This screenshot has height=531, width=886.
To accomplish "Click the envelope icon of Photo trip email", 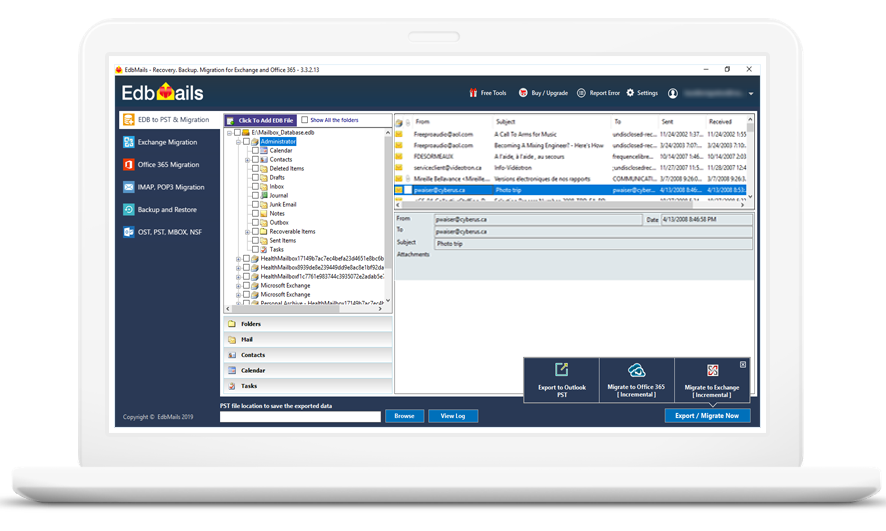I will [399, 190].
